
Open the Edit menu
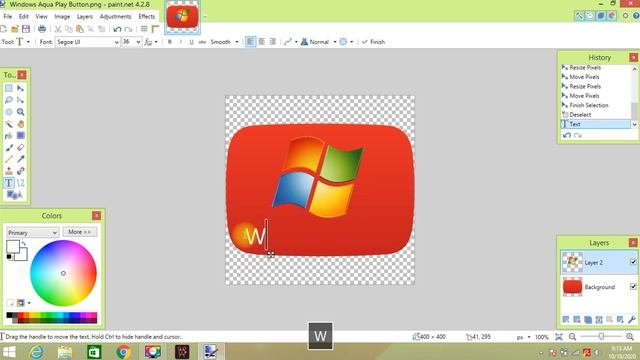tap(24, 16)
